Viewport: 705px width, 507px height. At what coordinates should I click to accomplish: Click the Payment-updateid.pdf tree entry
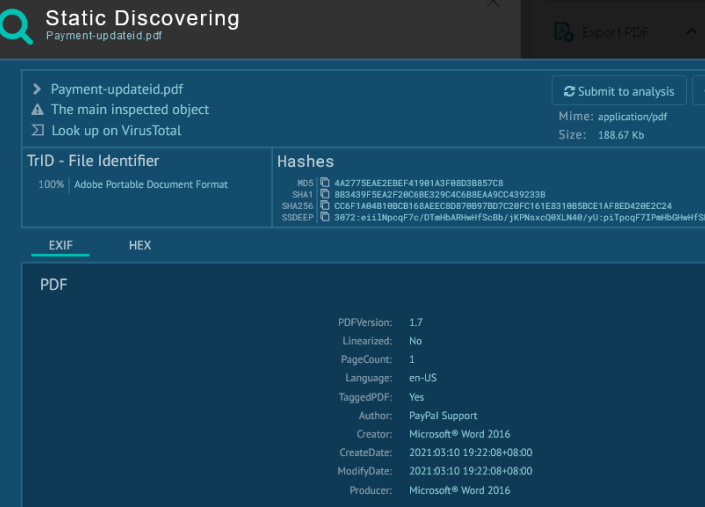coord(117,89)
